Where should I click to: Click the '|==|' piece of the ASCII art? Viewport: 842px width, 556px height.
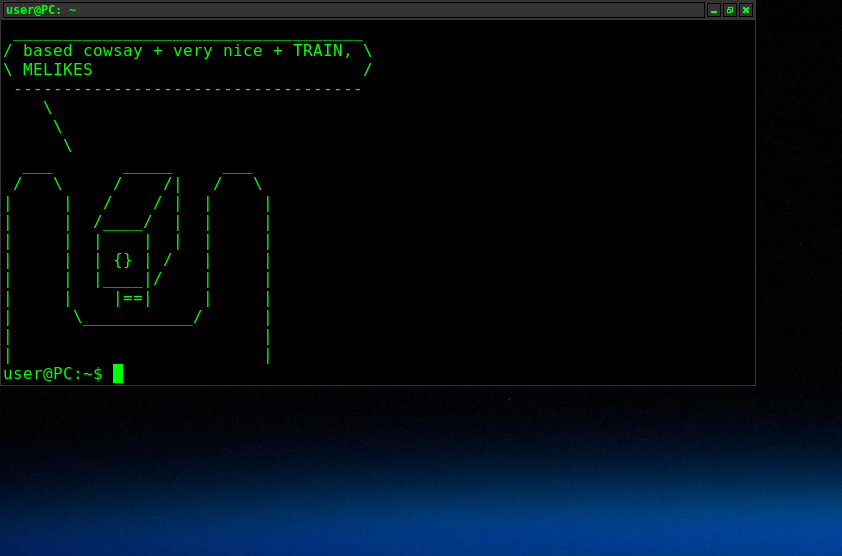coord(133,298)
